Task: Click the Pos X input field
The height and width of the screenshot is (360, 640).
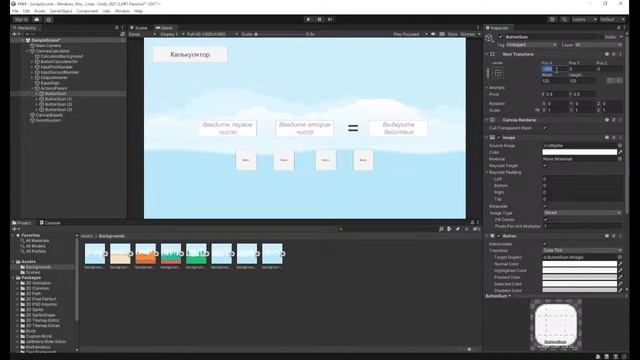Action: 554,69
